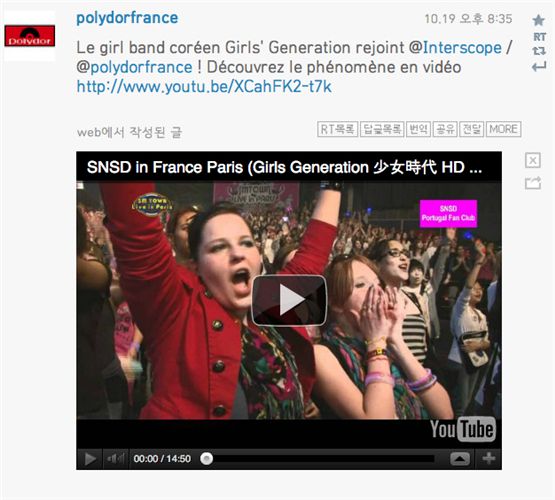
Task: Click the retweet arrows icon
Action: 539,51
